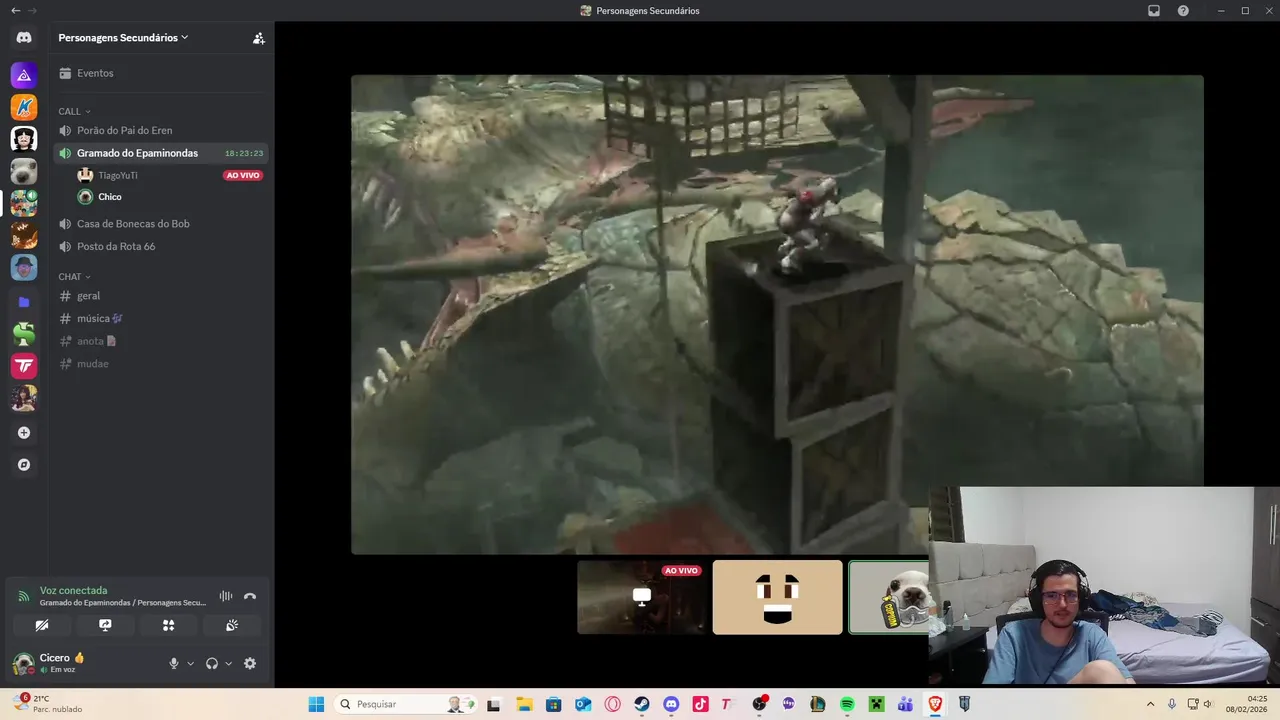Join Casa de Bonecas do Bob channel
This screenshot has height=720, width=1280.
pyautogui.click(x=161, y=224)
